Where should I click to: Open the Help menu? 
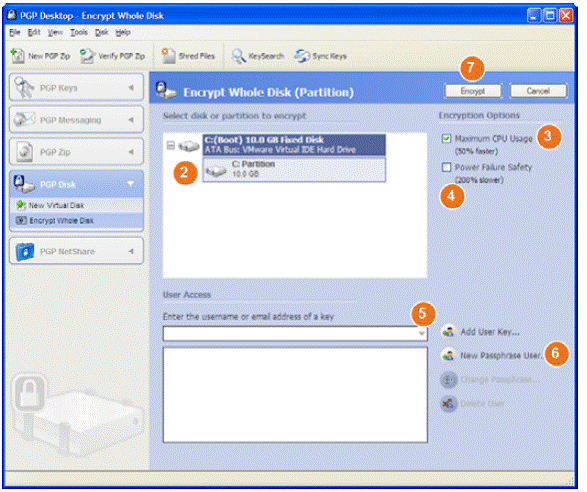coord(123,33)
